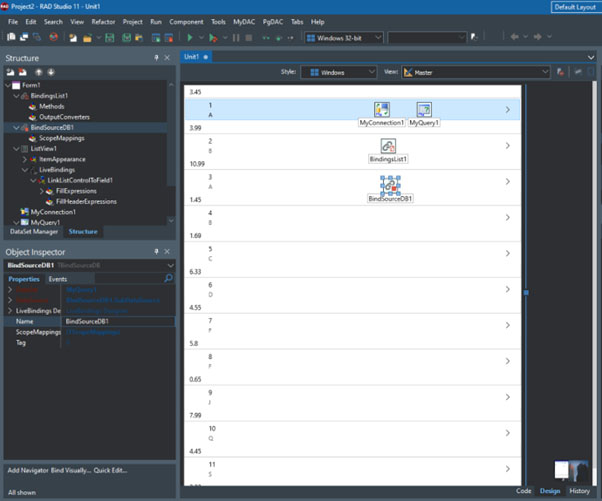Viewport: 602px width, 501px height.
Task: Select the ScopeMappings tree item
Action: click(61, 138)
